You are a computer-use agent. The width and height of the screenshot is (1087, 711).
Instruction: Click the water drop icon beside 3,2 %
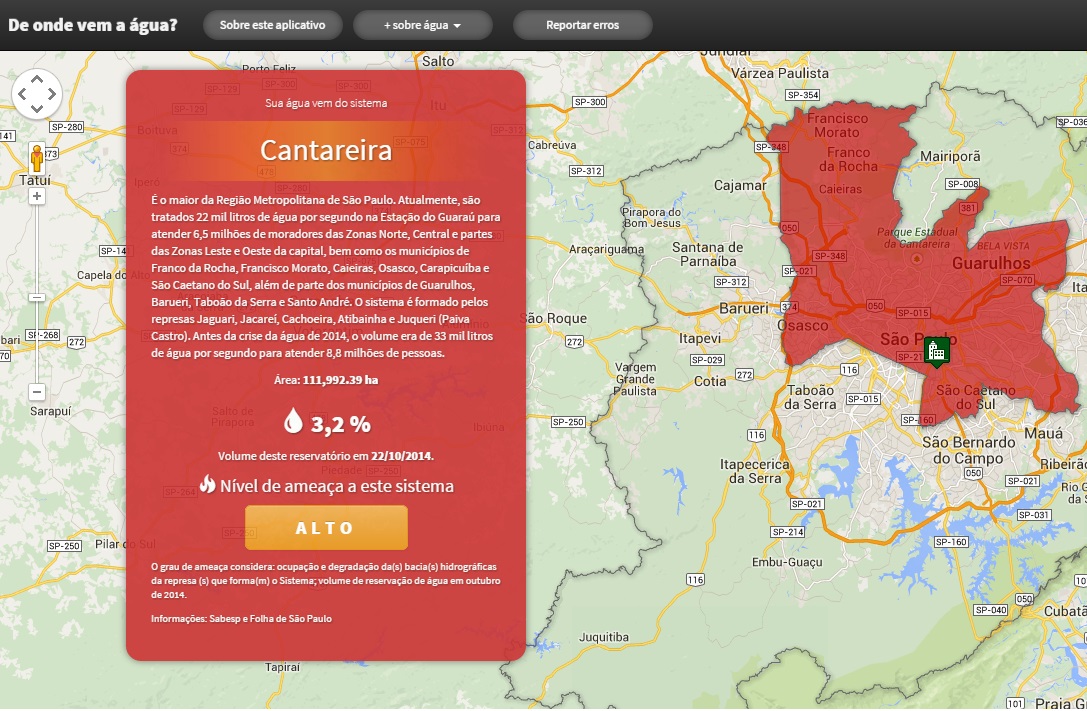coord(293,421)
